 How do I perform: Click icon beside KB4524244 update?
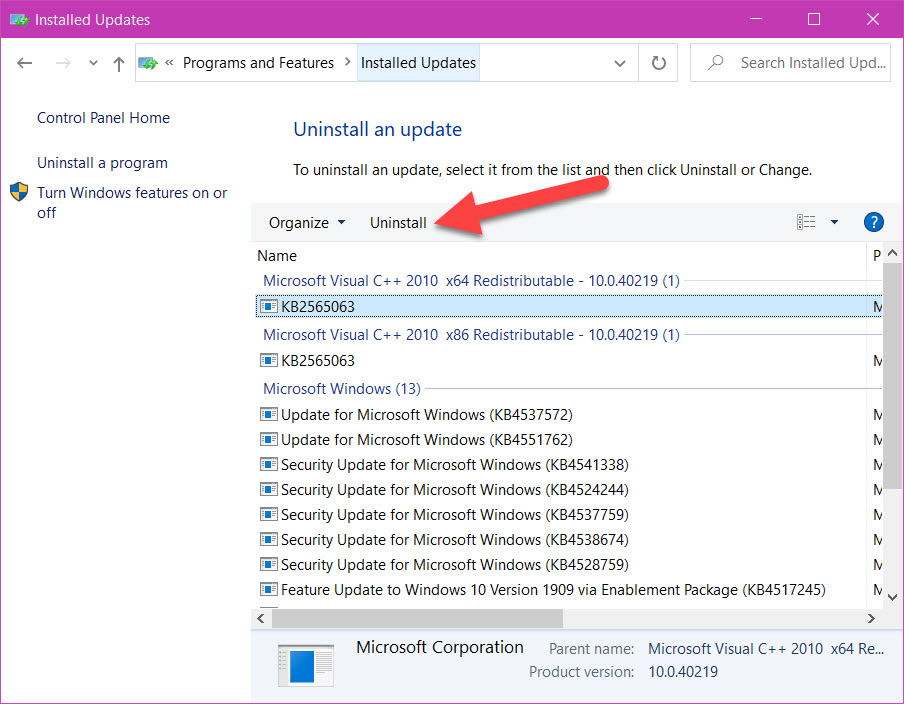point(269,490)
